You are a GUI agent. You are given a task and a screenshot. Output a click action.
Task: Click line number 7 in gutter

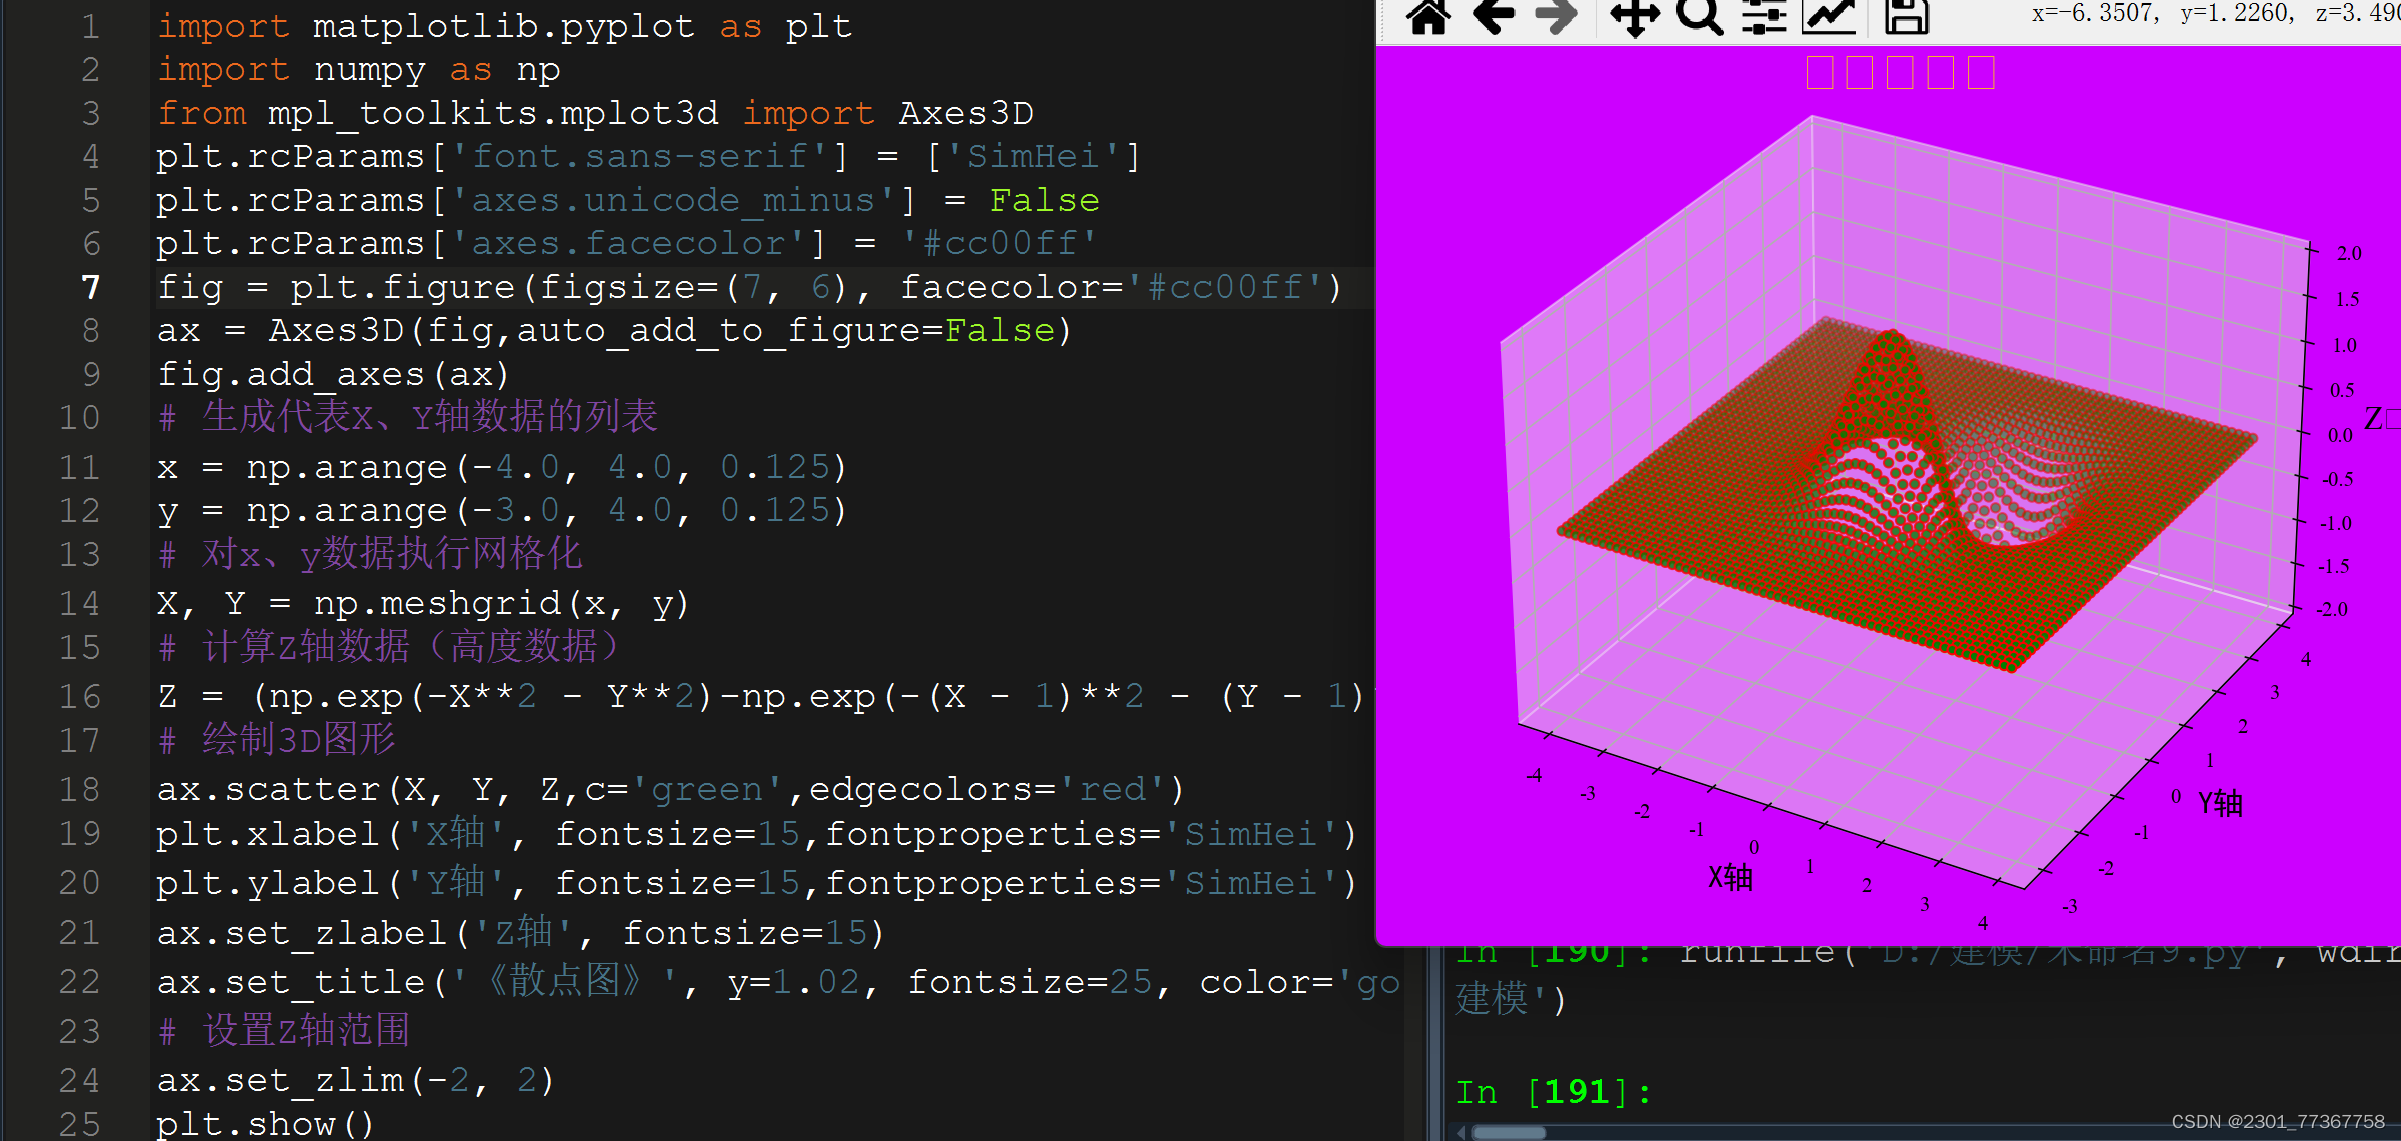90,287
